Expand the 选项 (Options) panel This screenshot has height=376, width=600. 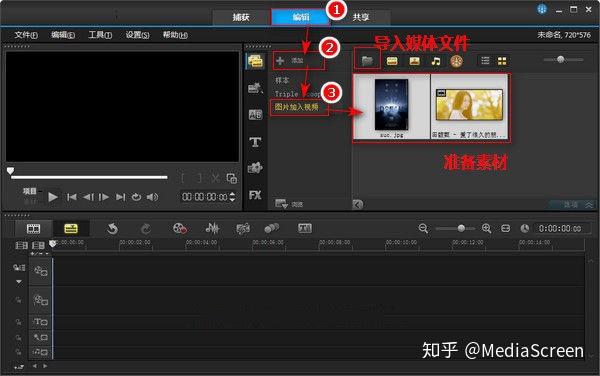571,205
